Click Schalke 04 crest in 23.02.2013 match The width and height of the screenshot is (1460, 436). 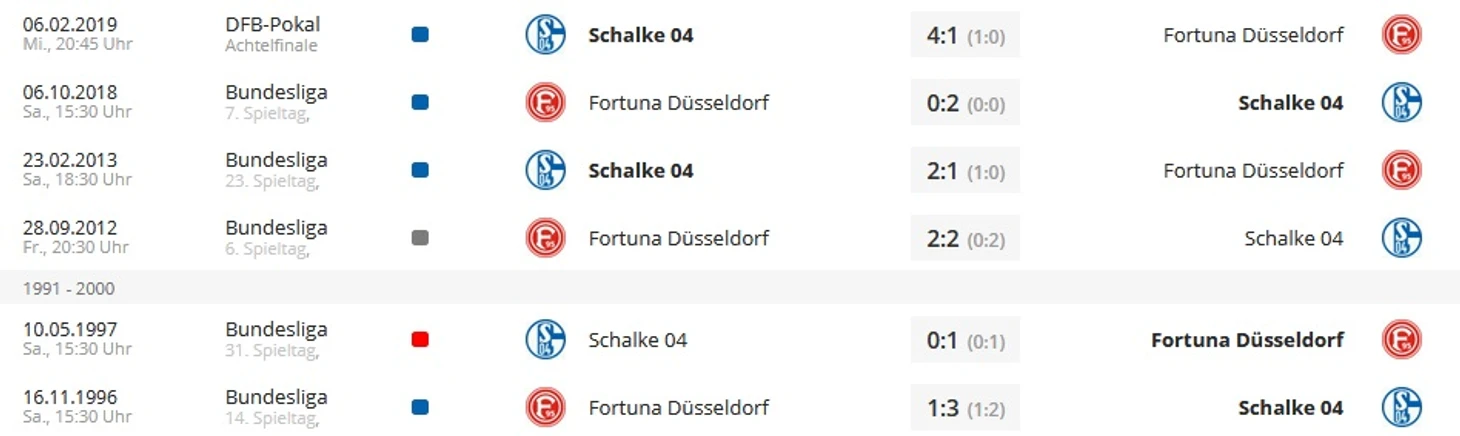pyautogui.click(x=546, y=170)
